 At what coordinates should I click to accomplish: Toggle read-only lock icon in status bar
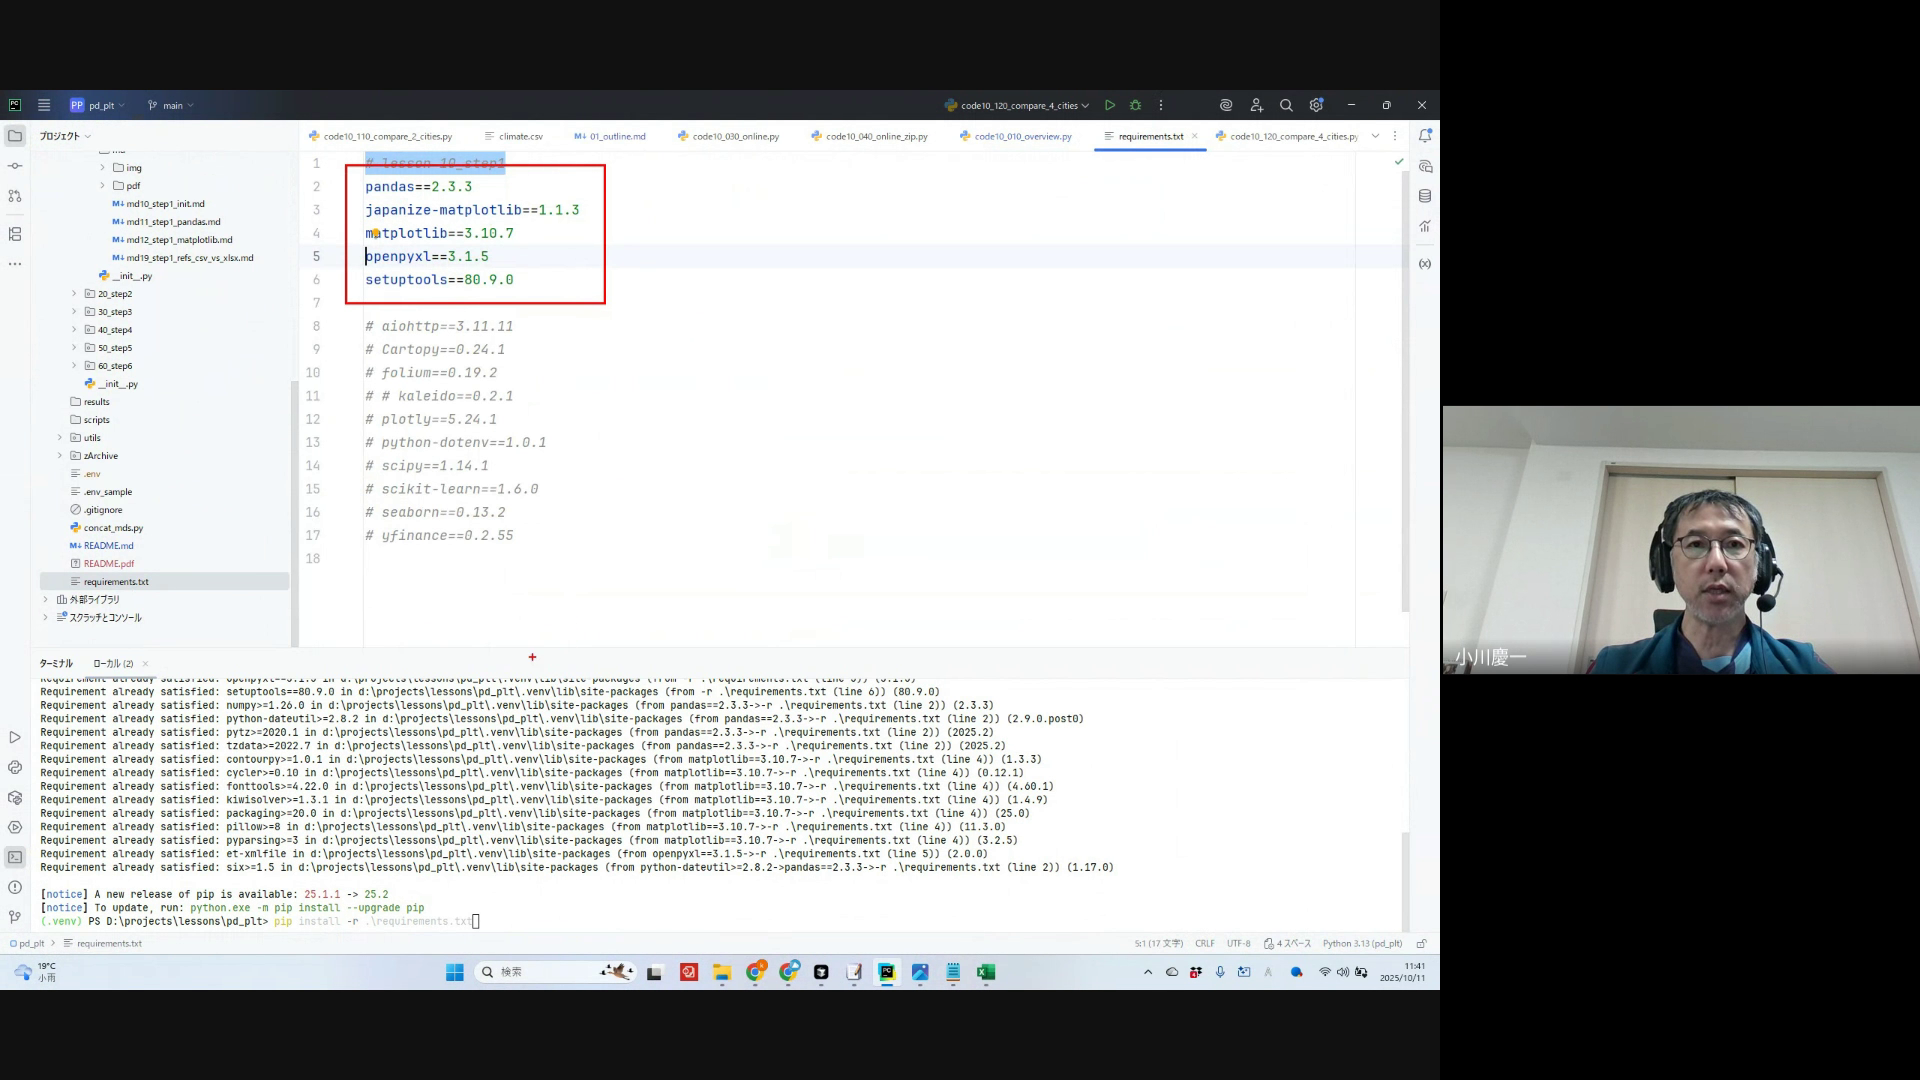[1421, 943]
